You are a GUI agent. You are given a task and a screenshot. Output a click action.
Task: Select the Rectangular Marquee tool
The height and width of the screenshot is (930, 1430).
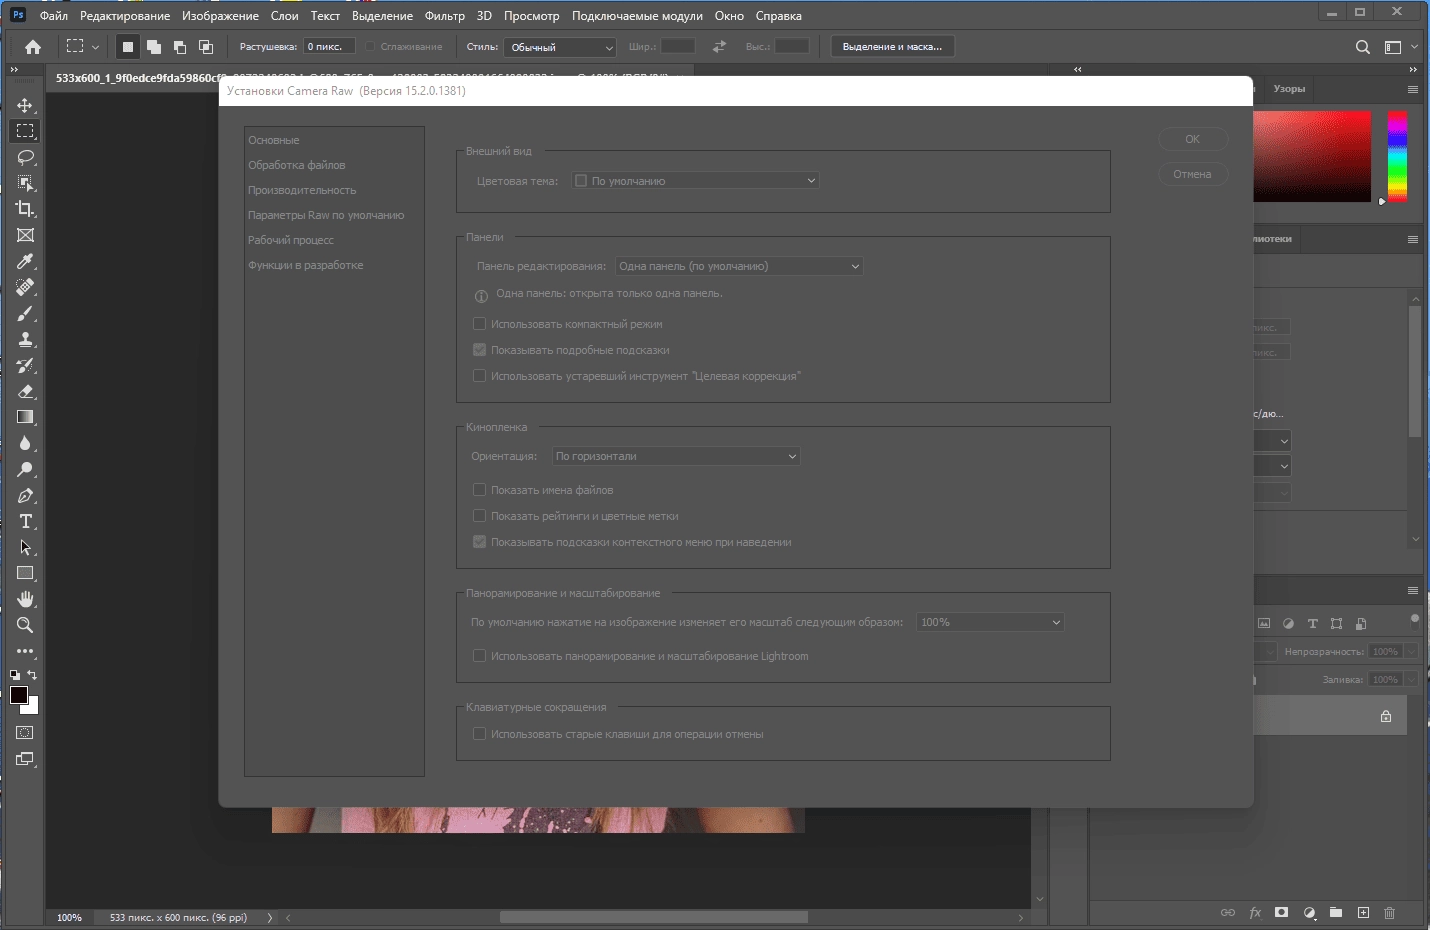coord(25,131)
